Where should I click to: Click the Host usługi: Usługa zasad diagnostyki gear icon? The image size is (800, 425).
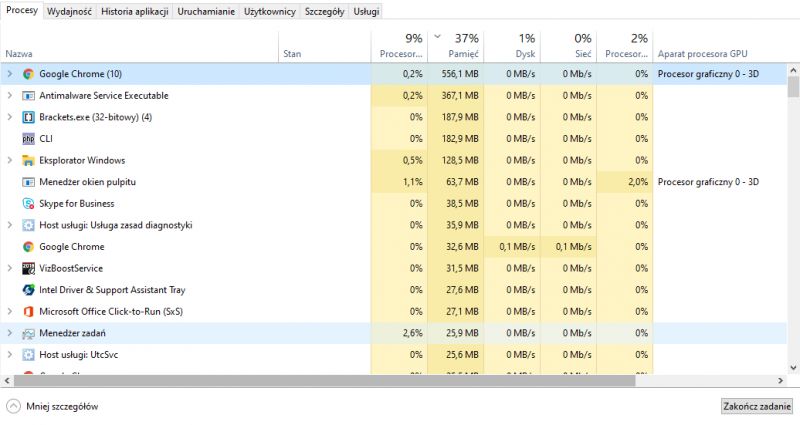[29, 225]
